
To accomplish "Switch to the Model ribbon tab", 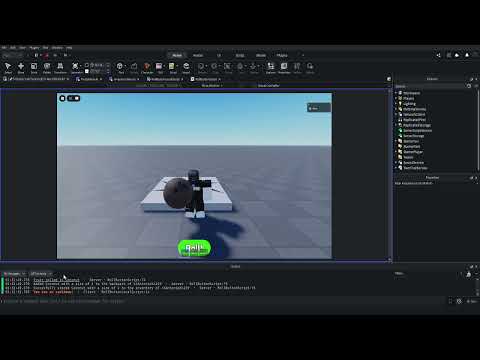I will [x=261, y=55].
